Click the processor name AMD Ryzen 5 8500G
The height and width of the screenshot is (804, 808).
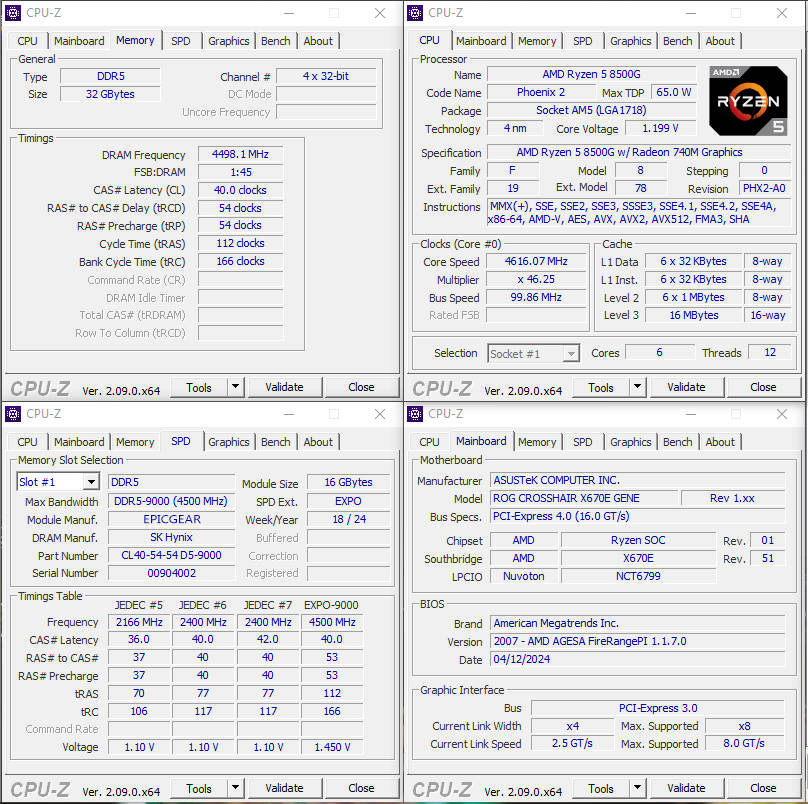(x=592, y=74)
